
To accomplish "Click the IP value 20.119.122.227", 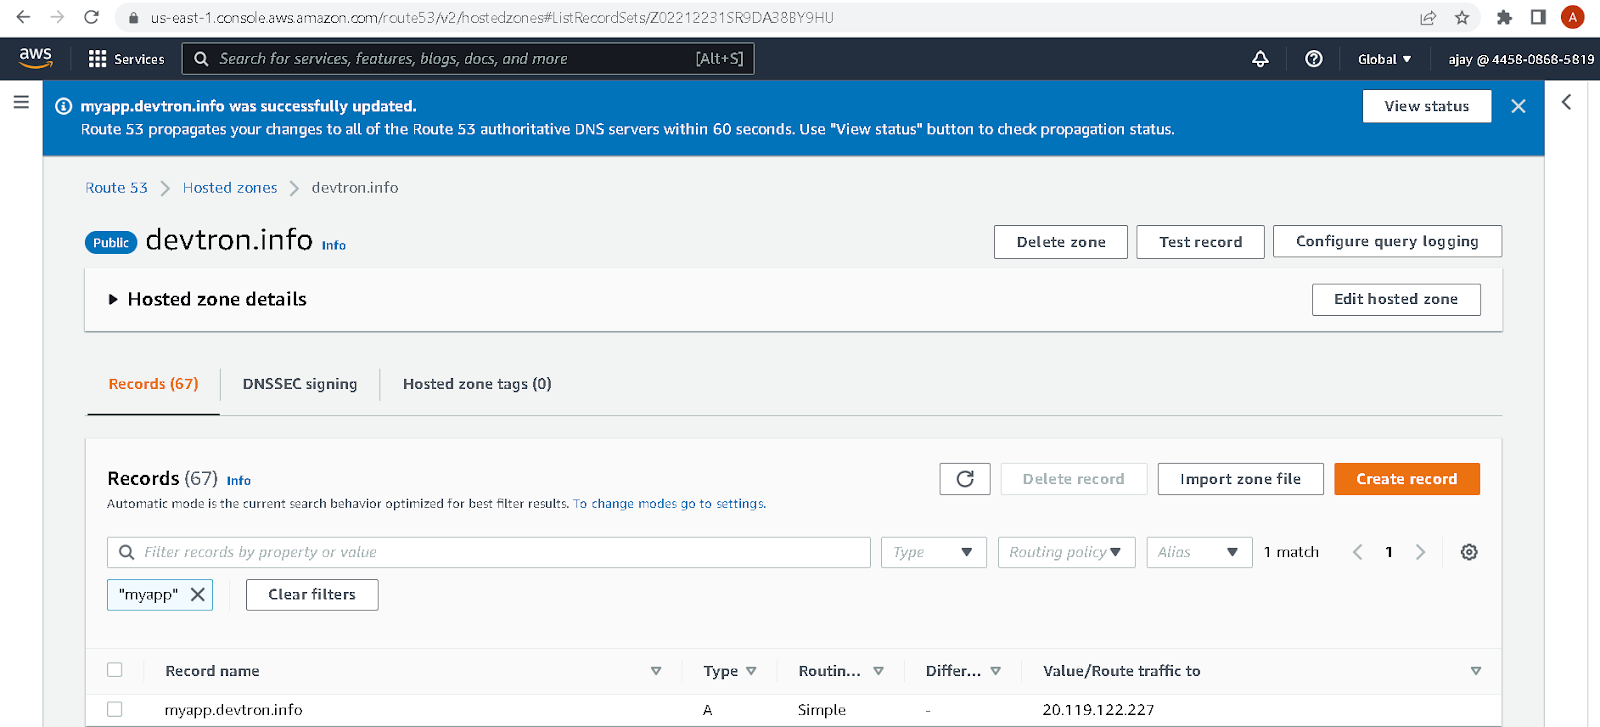I will [x=1098, y=710].
